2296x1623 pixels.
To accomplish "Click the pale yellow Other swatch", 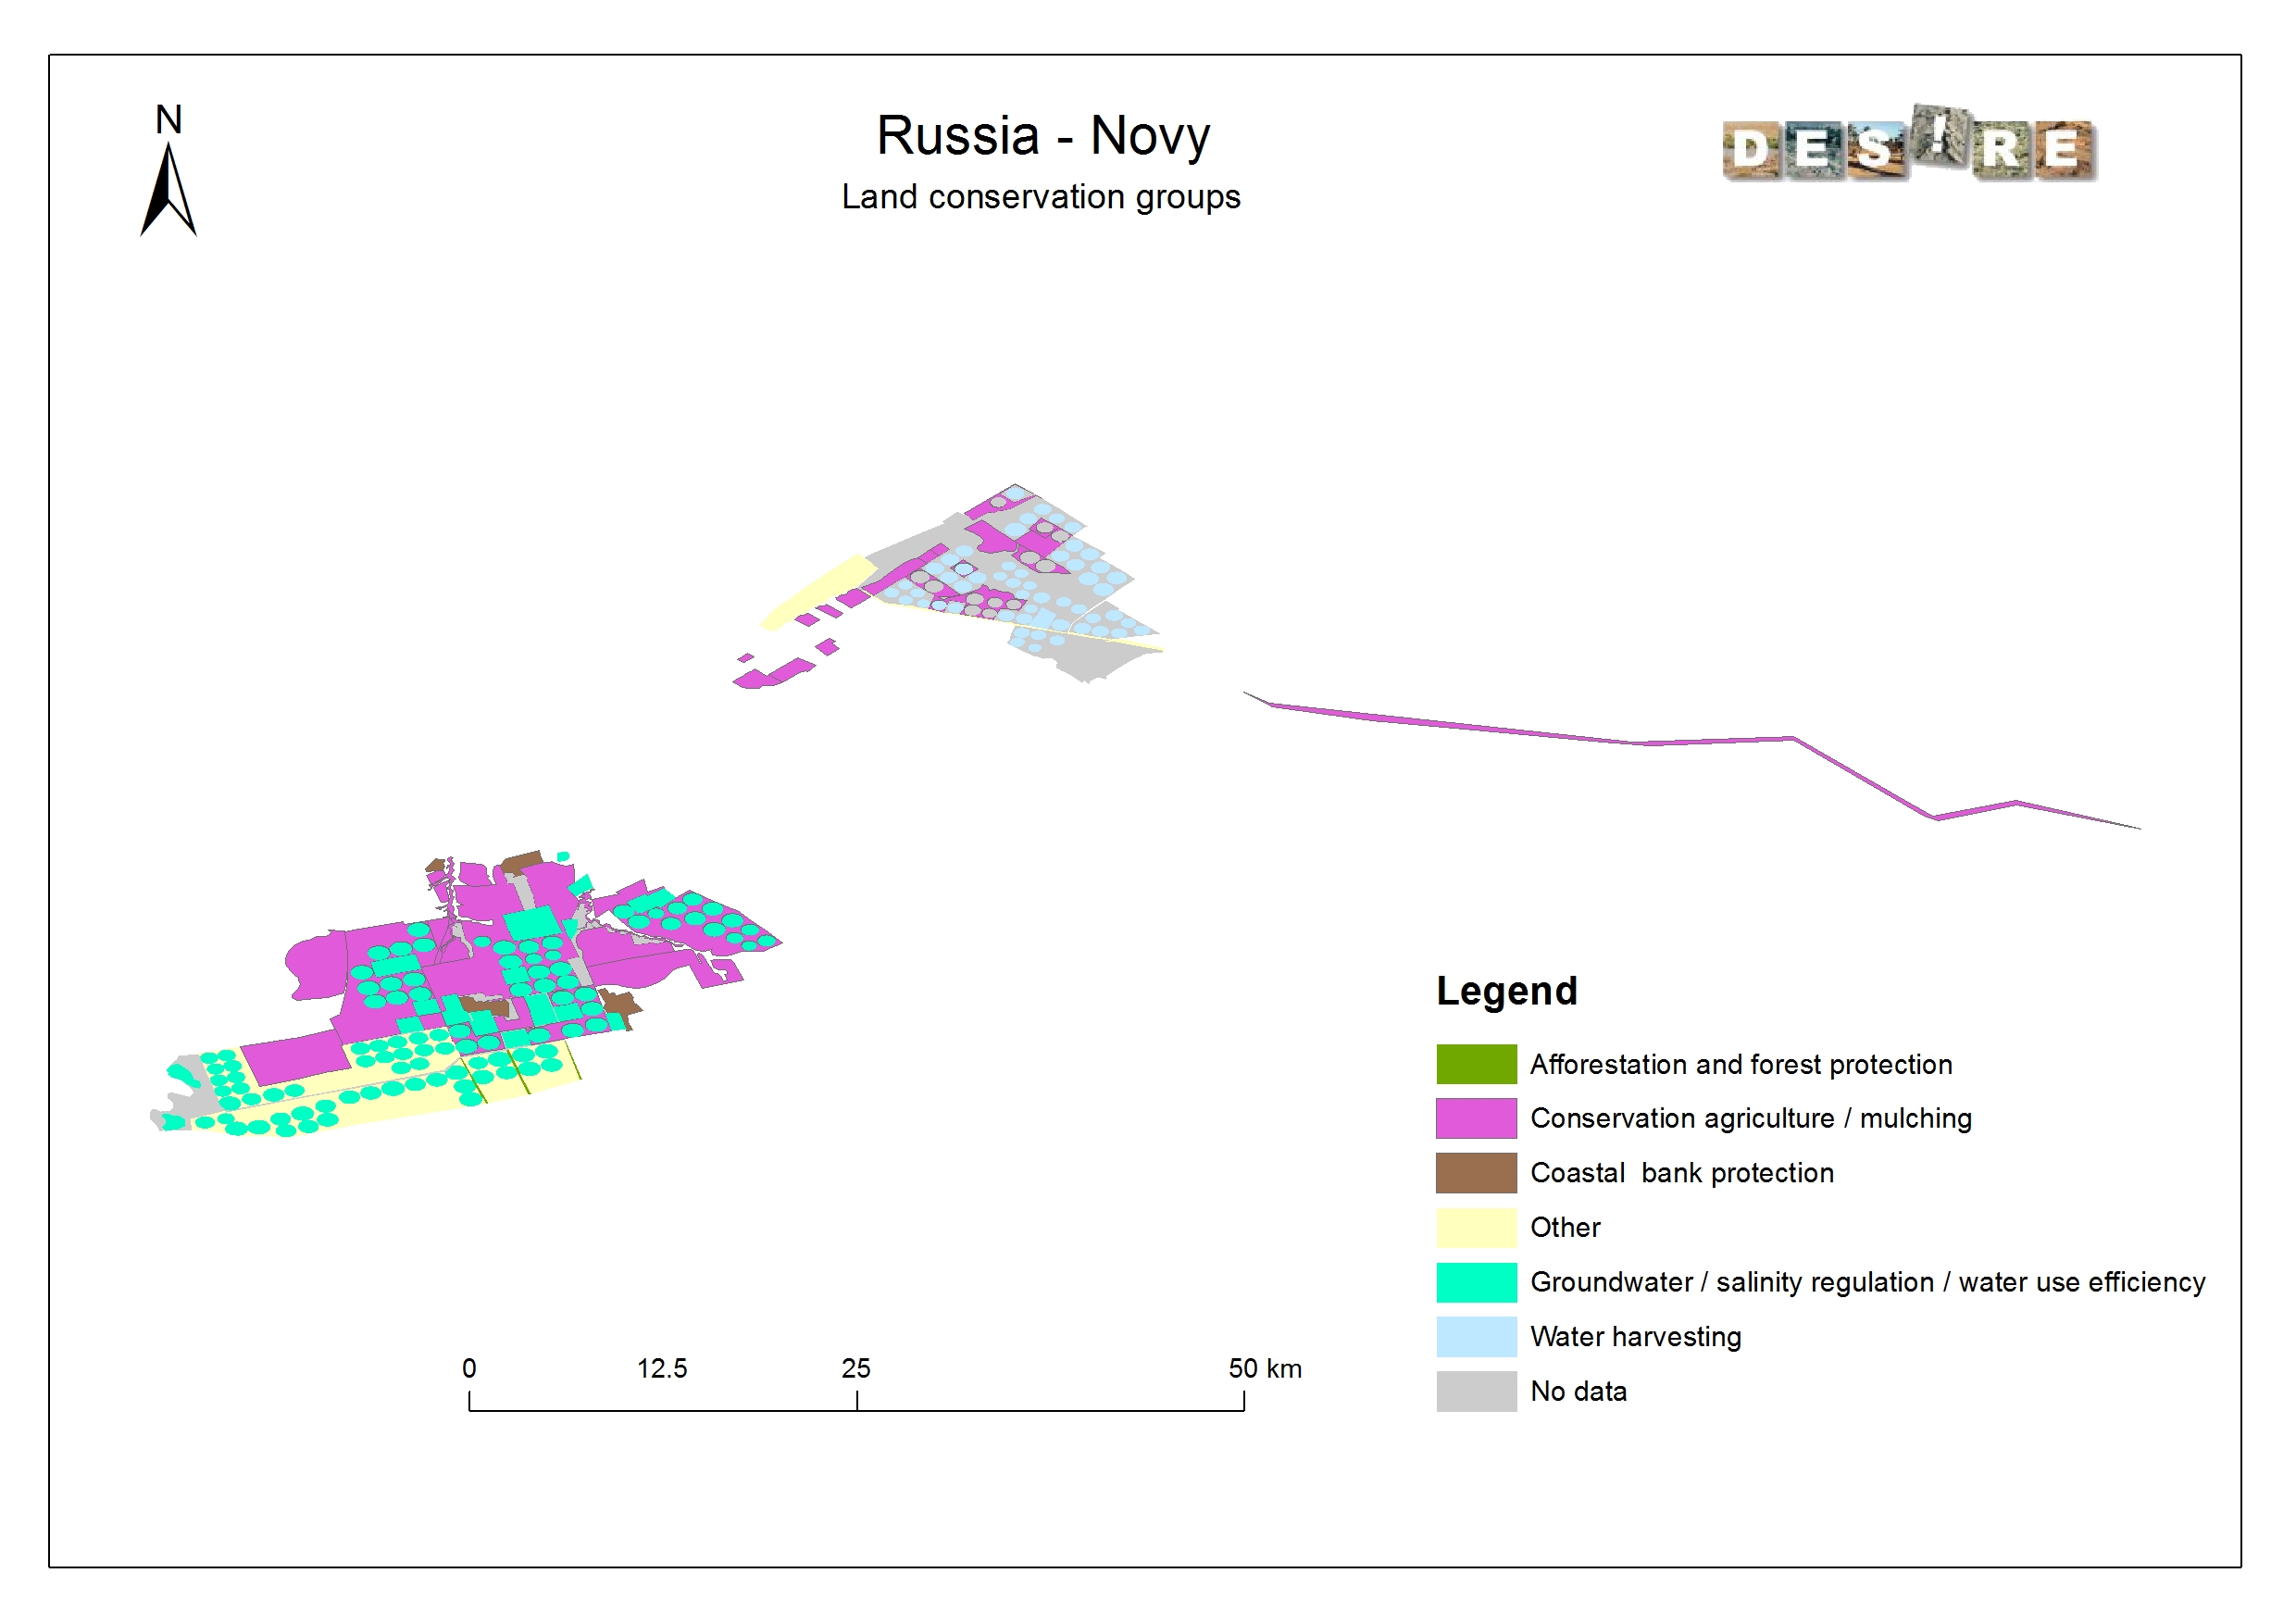I will click(x=1476, y=1227).
